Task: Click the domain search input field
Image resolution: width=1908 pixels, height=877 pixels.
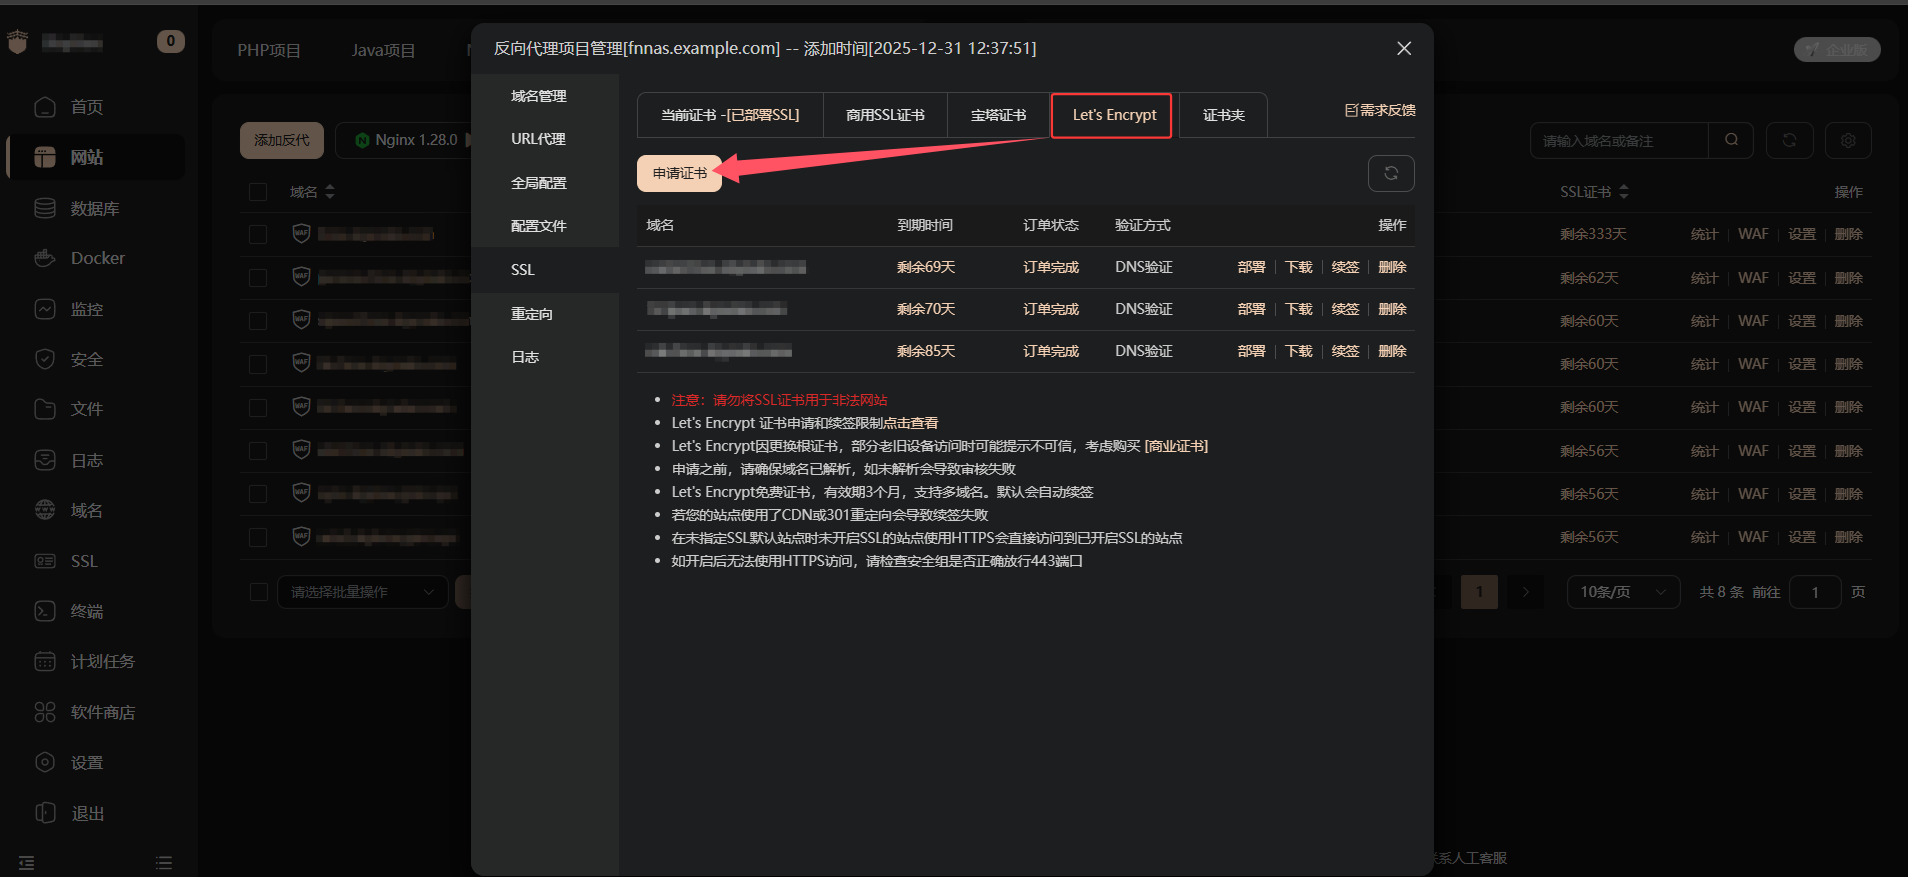Action: [1617, 141]
